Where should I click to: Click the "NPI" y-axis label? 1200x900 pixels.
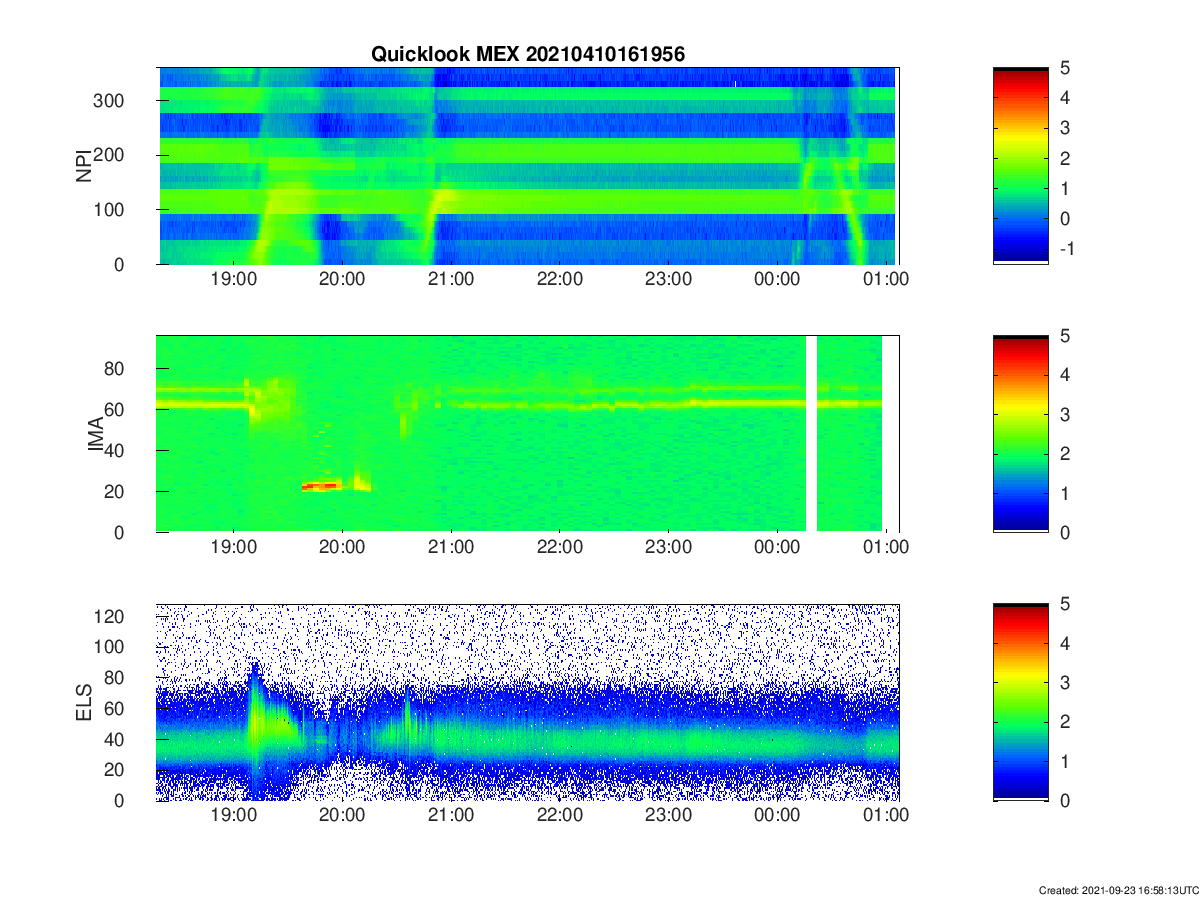coord(84,165)
